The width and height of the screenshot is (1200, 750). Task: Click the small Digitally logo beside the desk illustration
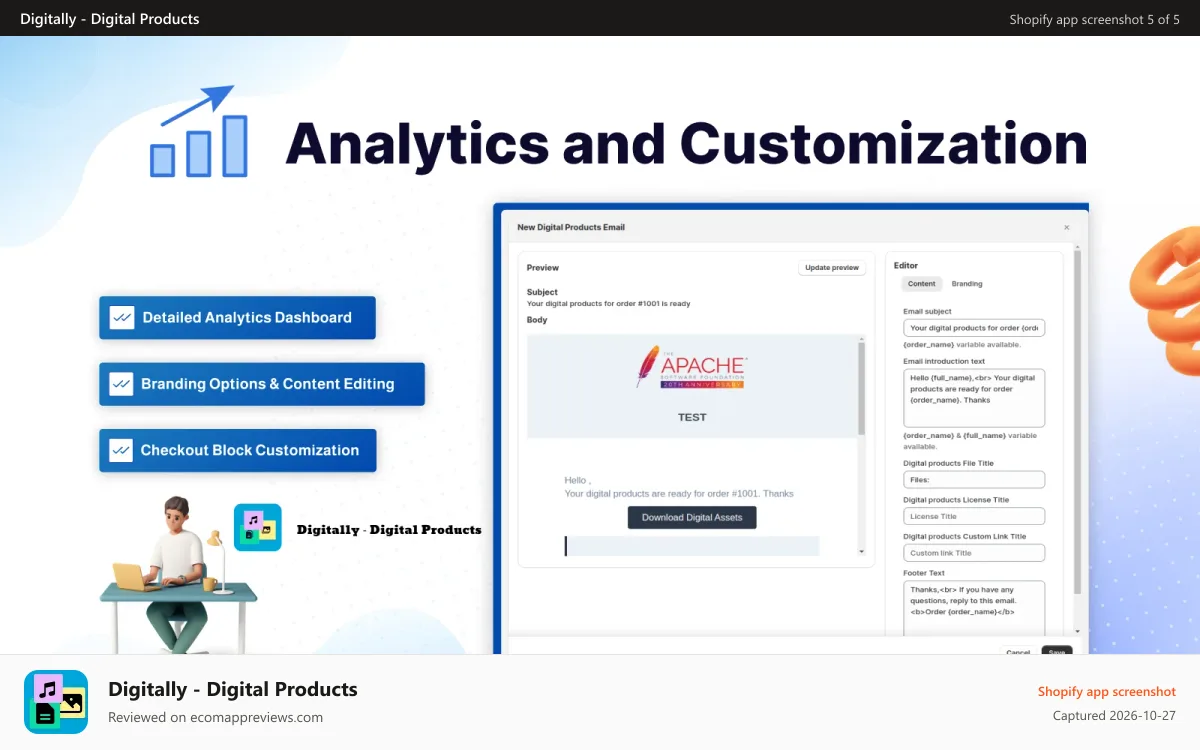pos(258,527)
